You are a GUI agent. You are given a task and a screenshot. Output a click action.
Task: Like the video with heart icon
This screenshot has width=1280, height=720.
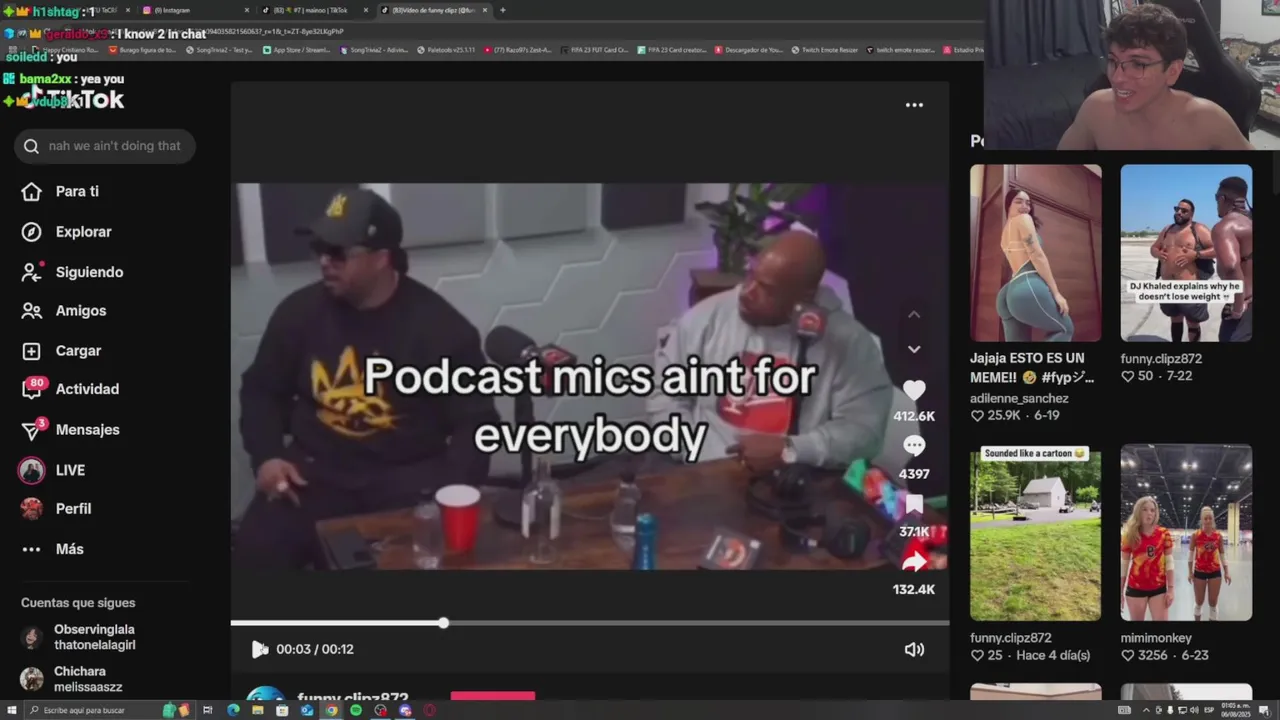coord(914,391)
